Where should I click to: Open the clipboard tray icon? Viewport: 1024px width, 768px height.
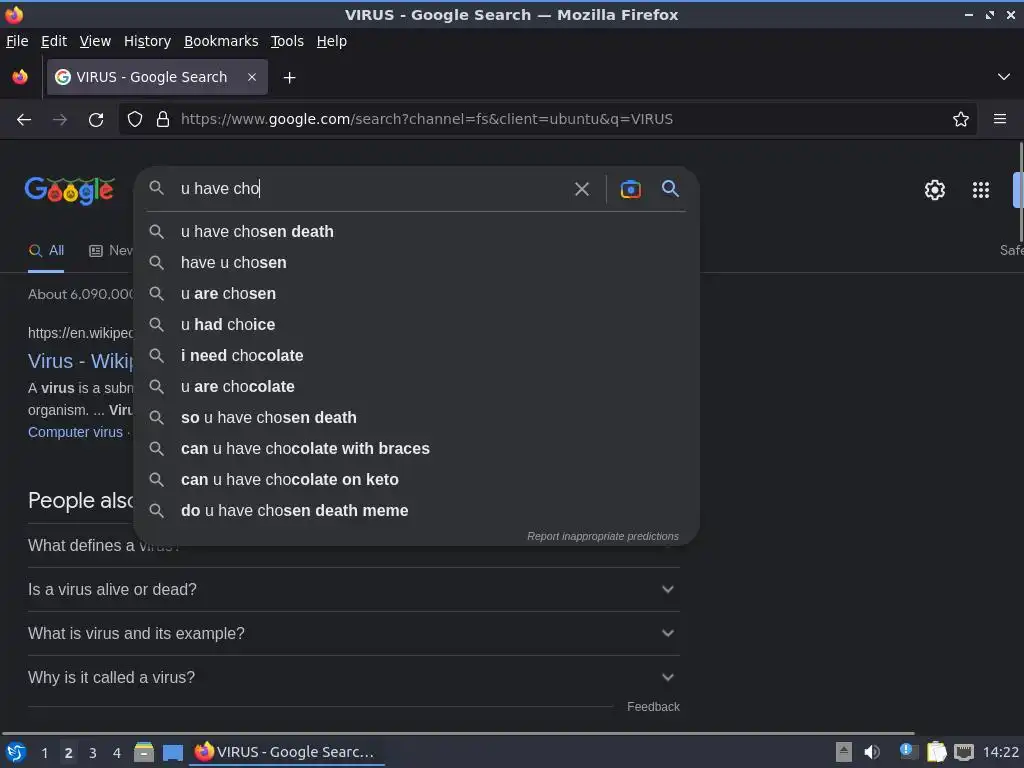936,752
